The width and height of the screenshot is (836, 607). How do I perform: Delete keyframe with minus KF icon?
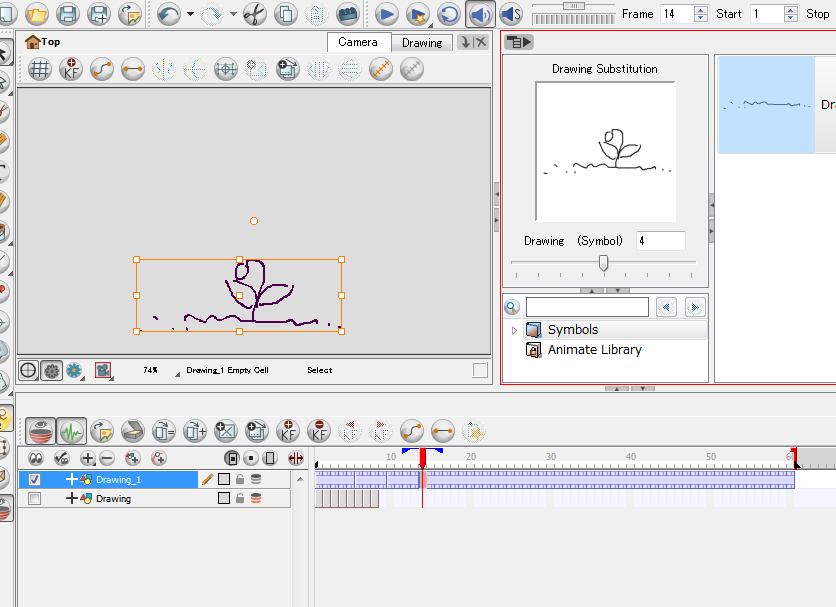(319, 432)
